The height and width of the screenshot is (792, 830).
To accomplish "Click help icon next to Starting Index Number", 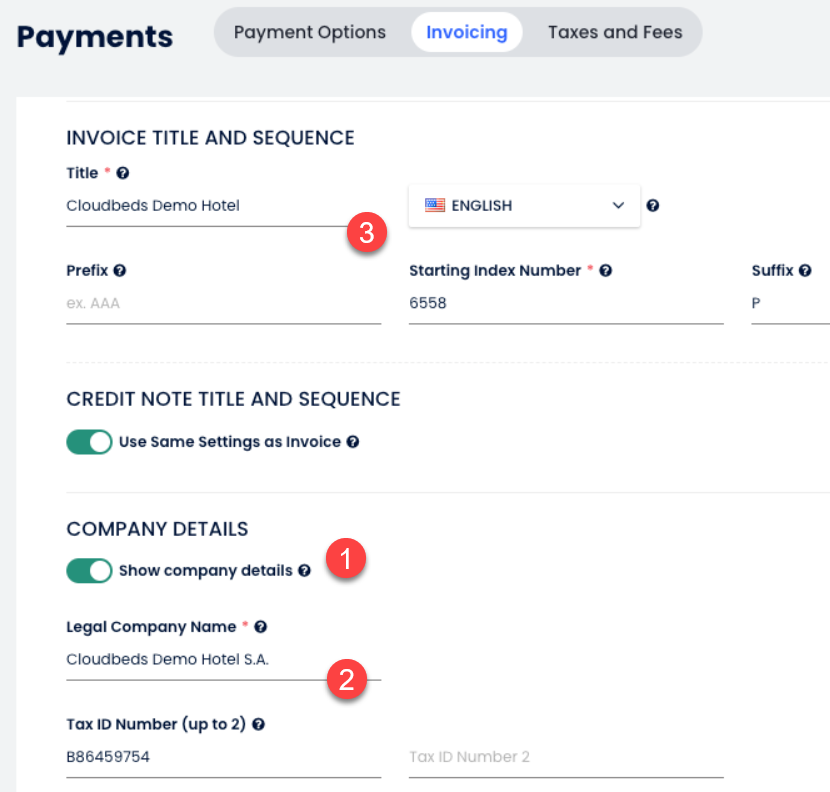I will pyautogui.click(x=606, y=270).
